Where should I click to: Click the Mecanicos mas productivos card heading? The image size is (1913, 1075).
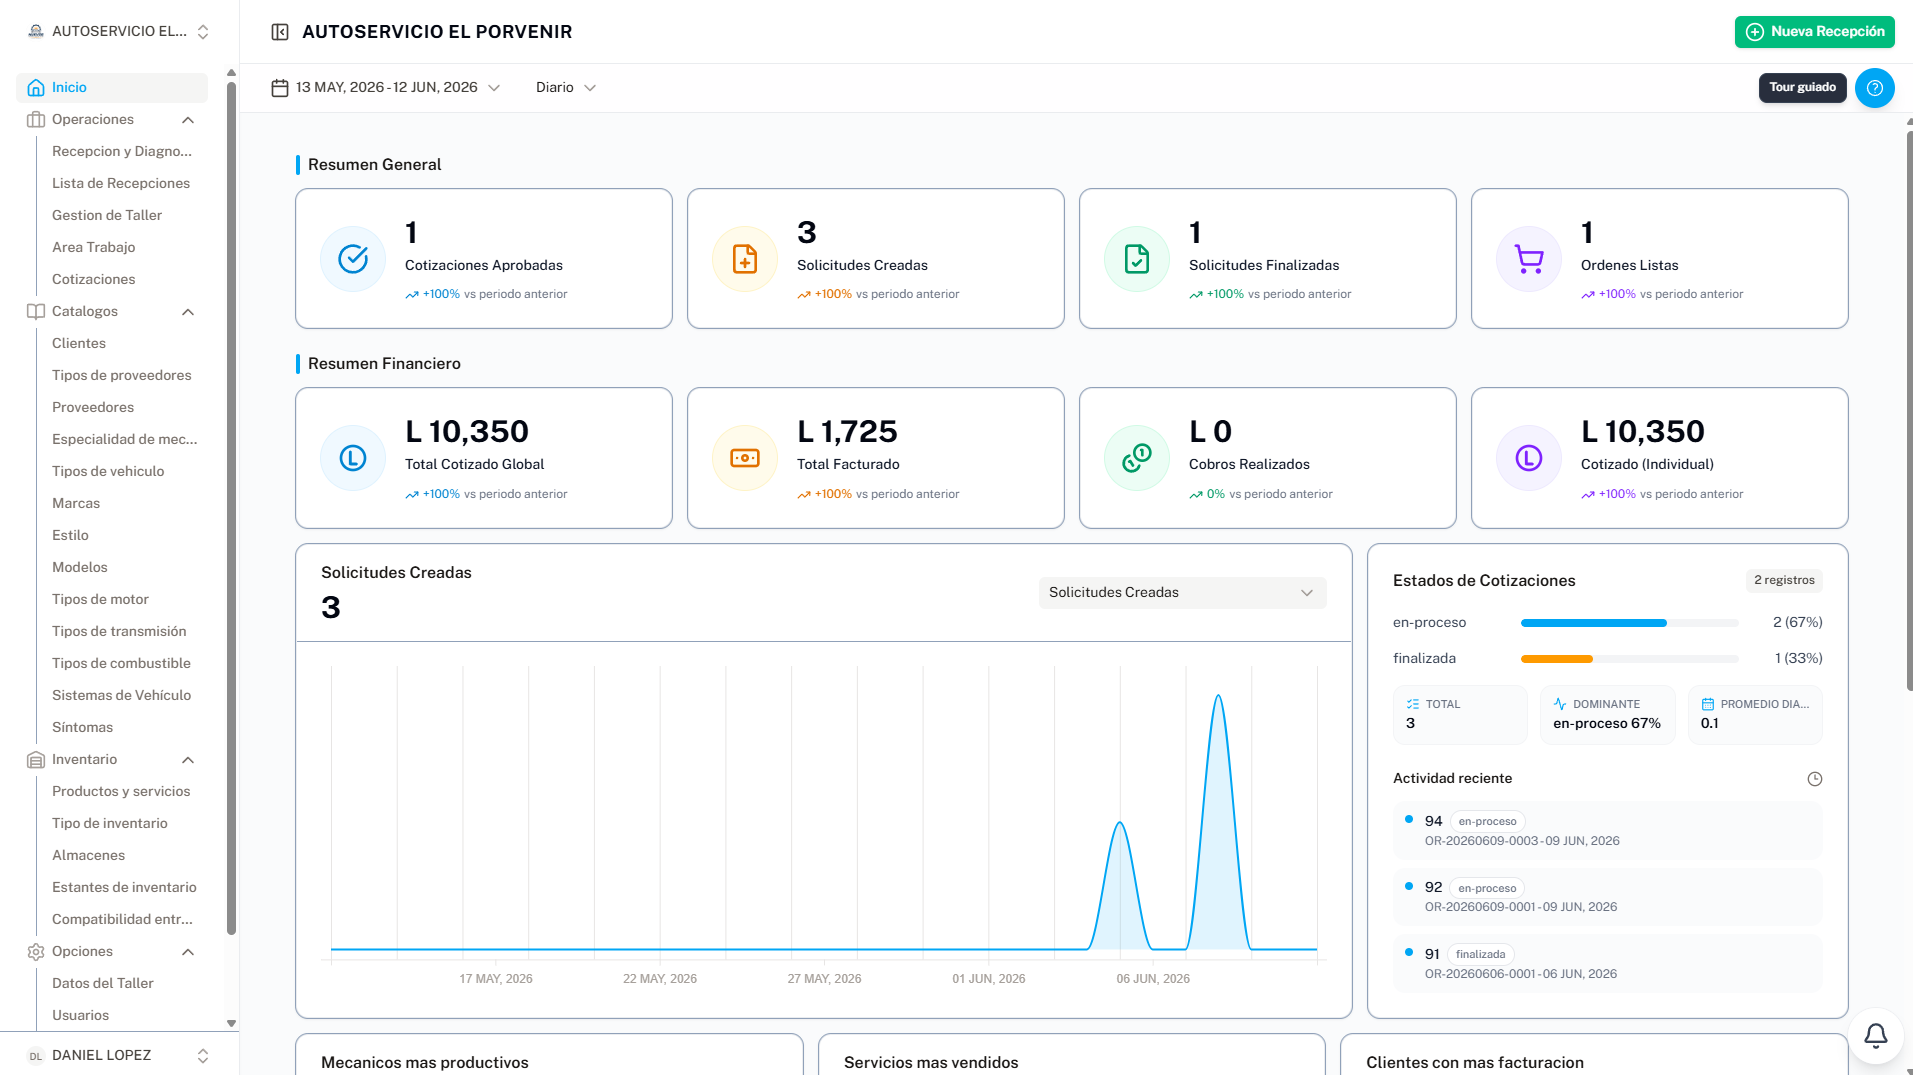click(425, 1063)
